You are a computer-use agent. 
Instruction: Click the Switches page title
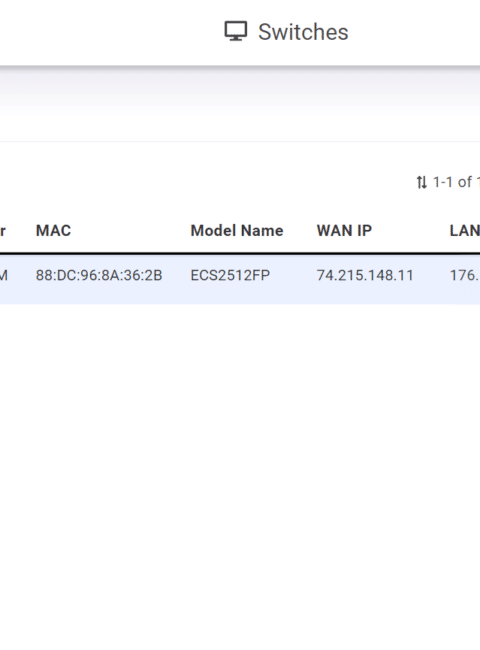(303, 32)
